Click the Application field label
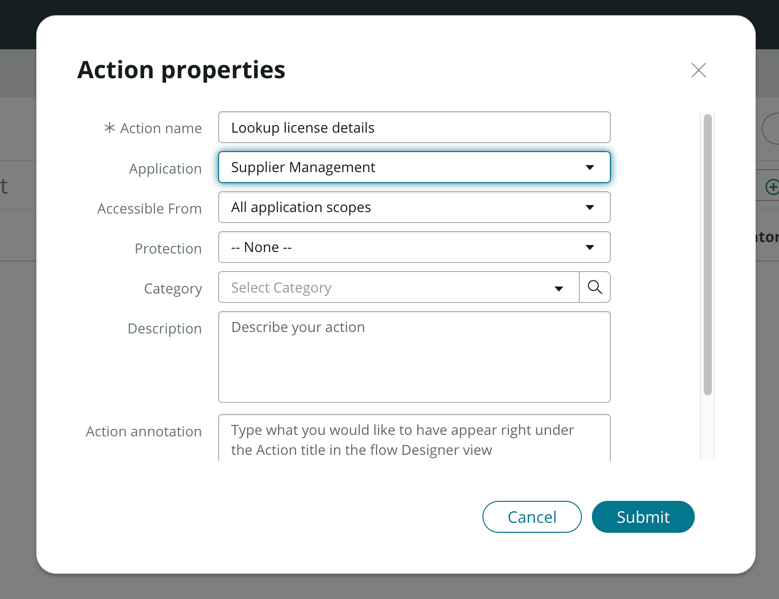Viewport: 779px width, 599px height. pyautogui.click(x=165, y=169)
